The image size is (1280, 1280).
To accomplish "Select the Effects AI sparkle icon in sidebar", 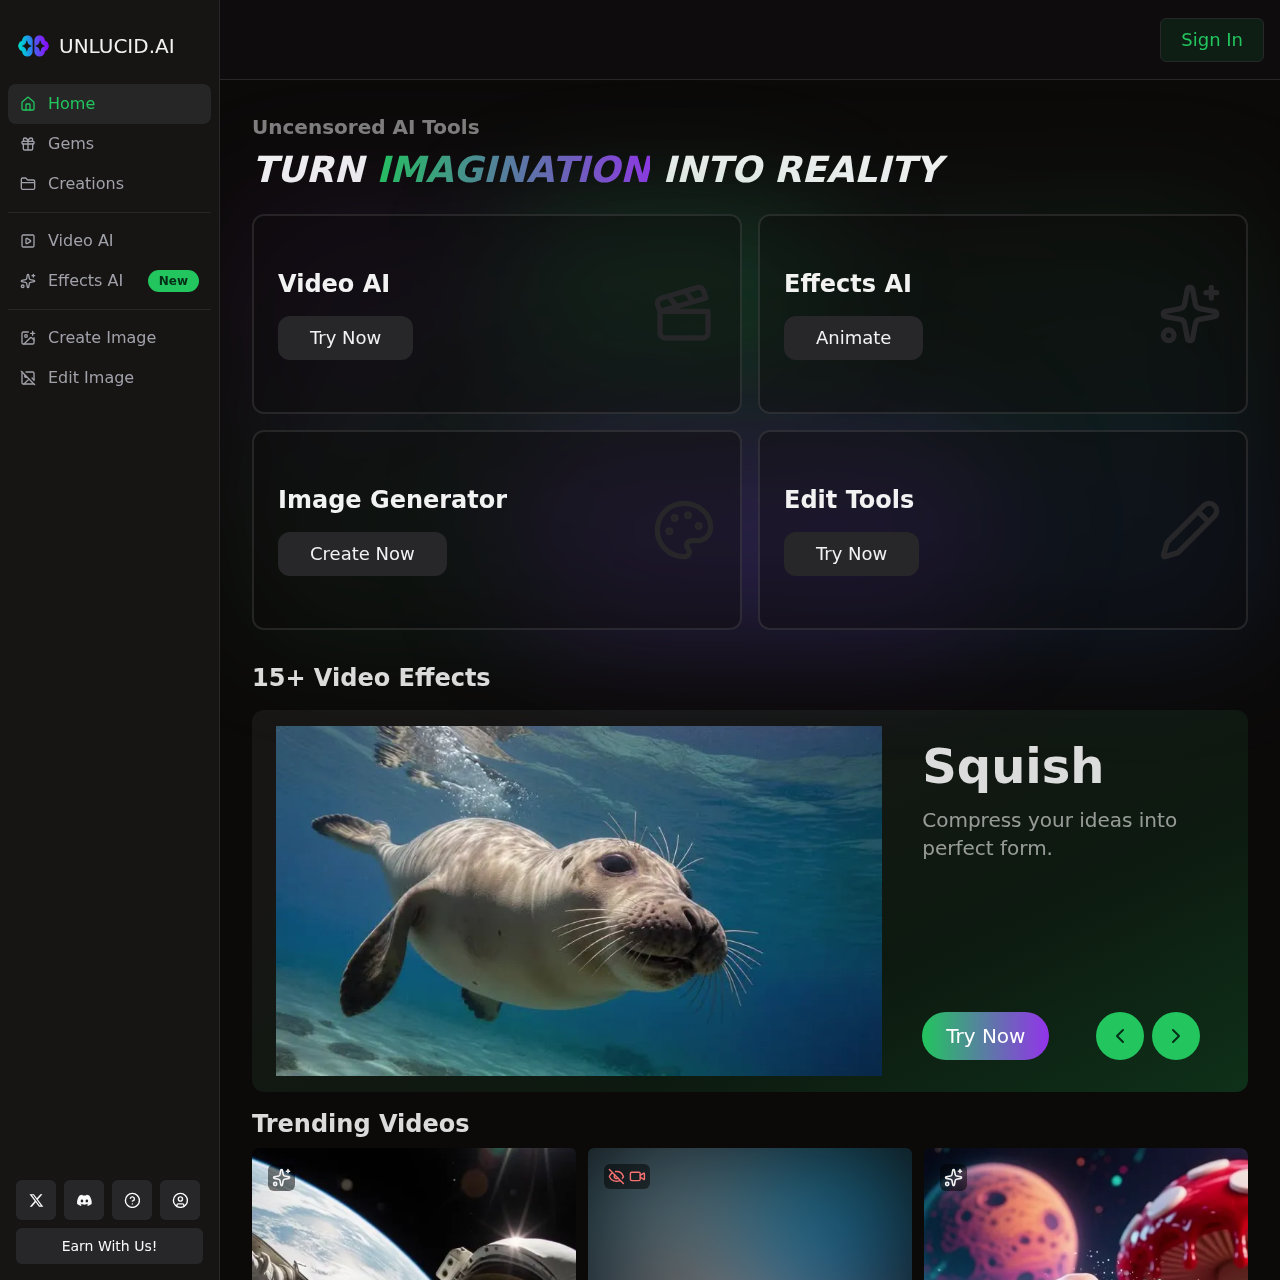I will pyautogui.click(x=28, y=281).
